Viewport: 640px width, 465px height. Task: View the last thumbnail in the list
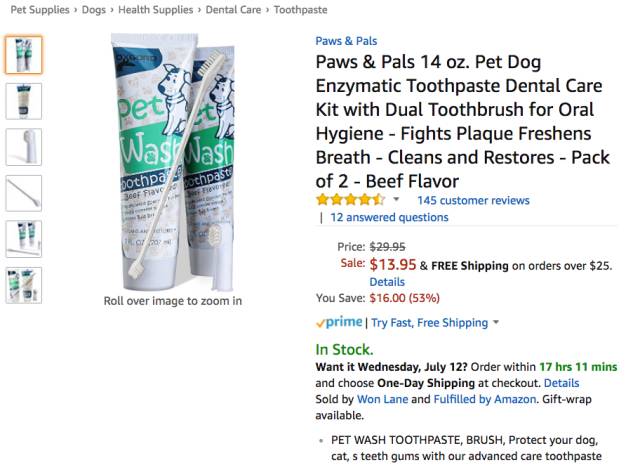point(23,285)
